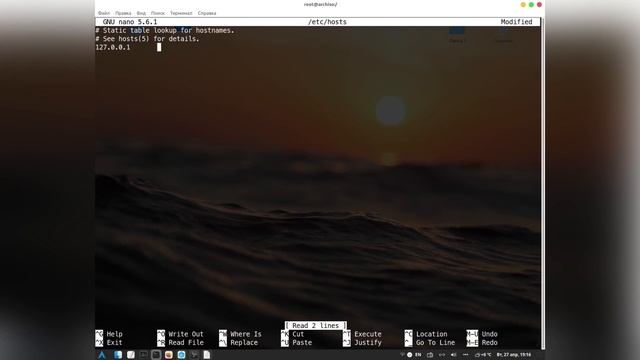Click the "^T Execute" shortcut label

(x=362, y=334)
